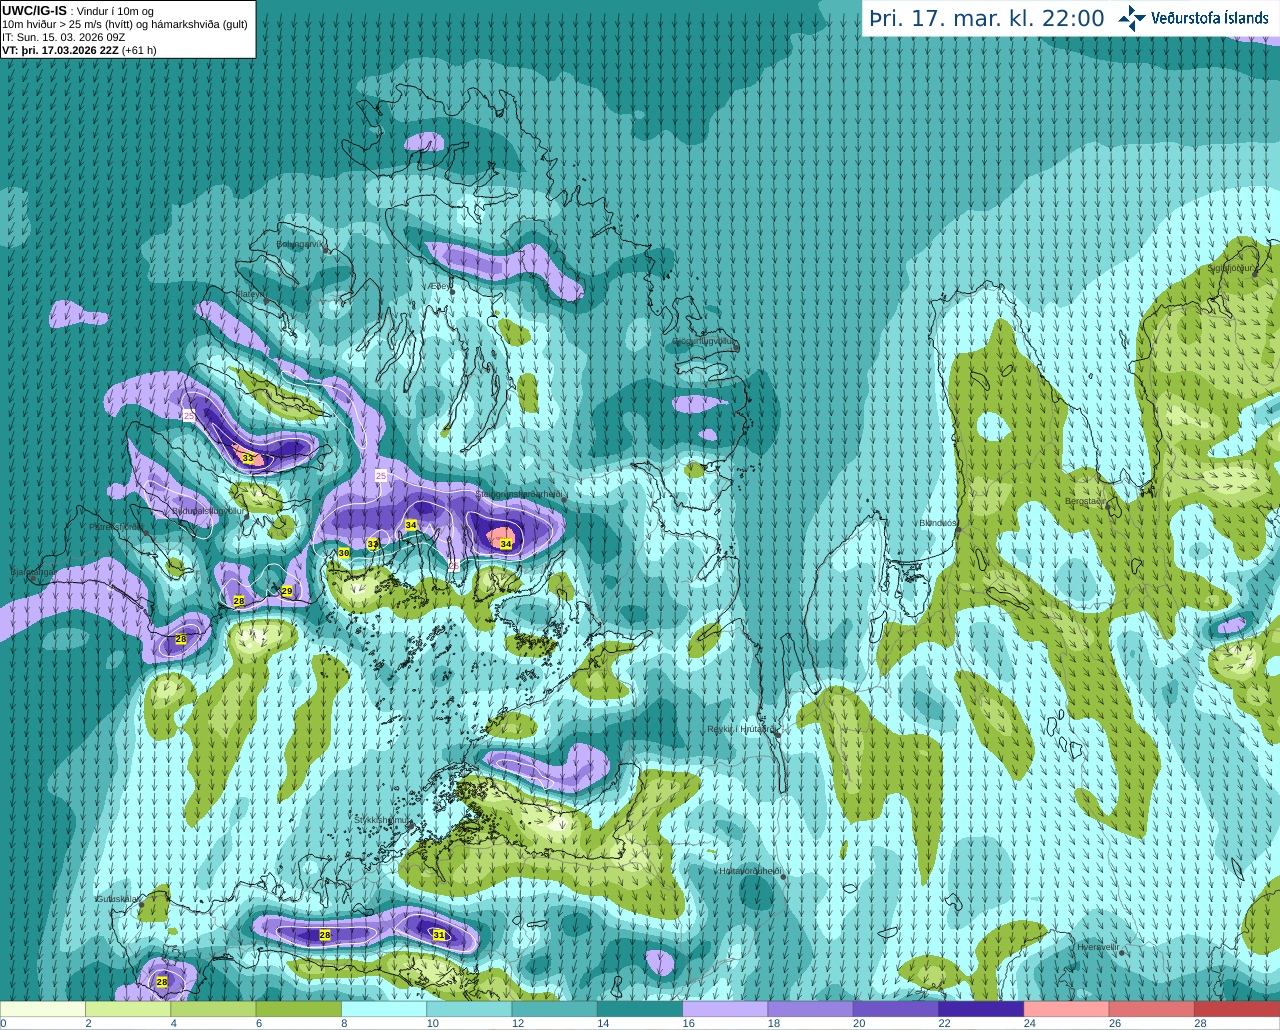Screen dimensions: 1280x1030
Task: Click the Patreksfjörður station label
Action: pos(117,526)
